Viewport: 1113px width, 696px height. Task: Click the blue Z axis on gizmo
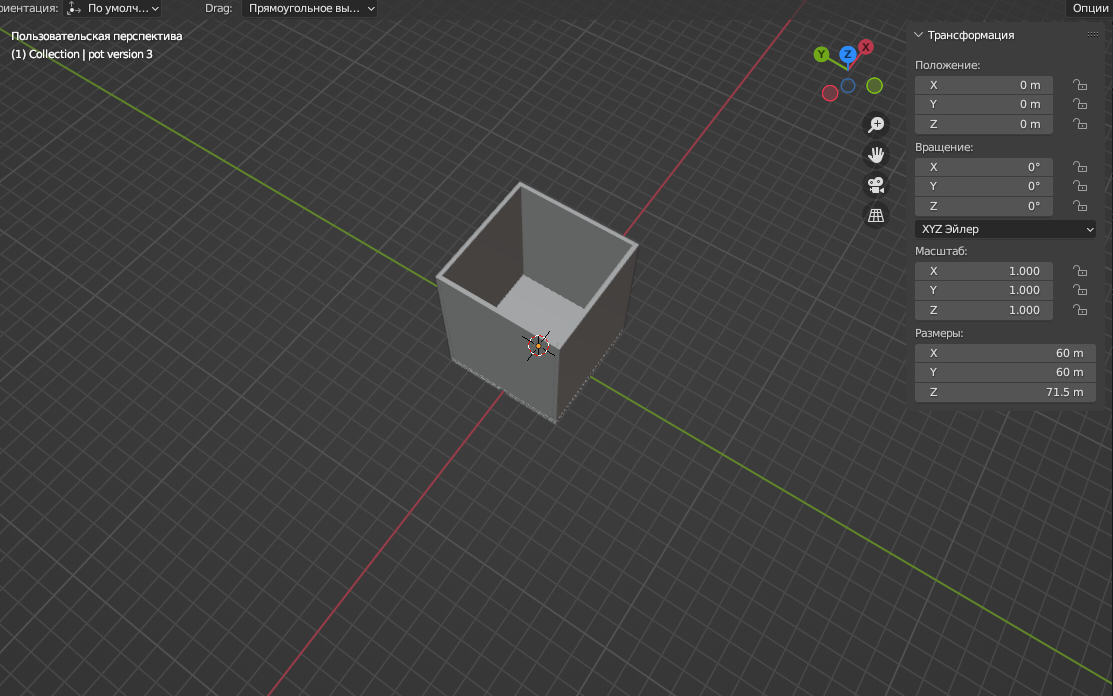coord(847,54)
